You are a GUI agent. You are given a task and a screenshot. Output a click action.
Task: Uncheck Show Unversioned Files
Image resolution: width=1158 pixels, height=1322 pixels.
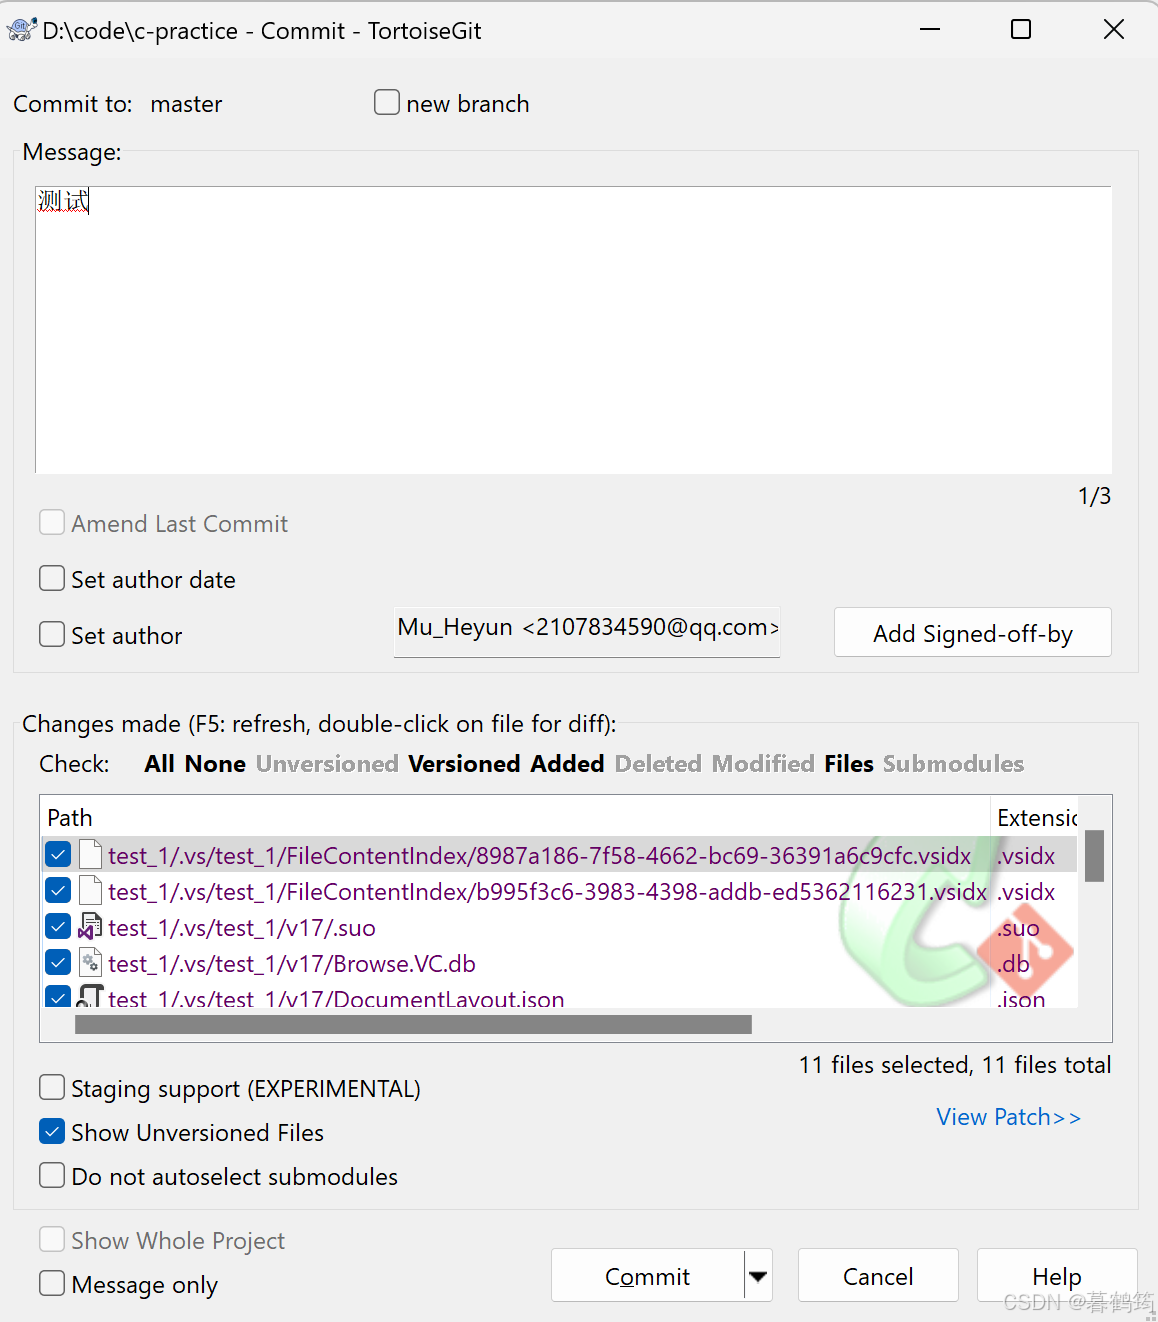click(x=52, y=1131)
